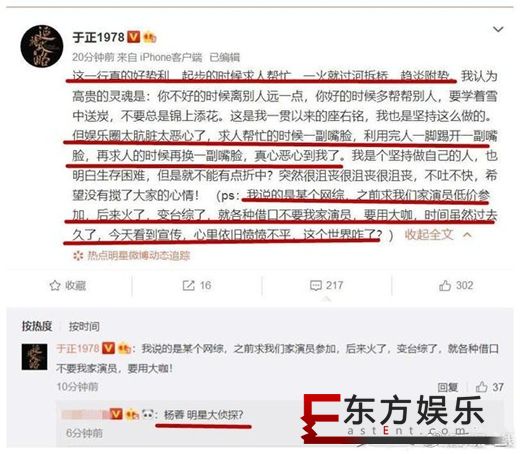
Task: Like the comment with thumbs-up 37
Action: pos(481,387)
